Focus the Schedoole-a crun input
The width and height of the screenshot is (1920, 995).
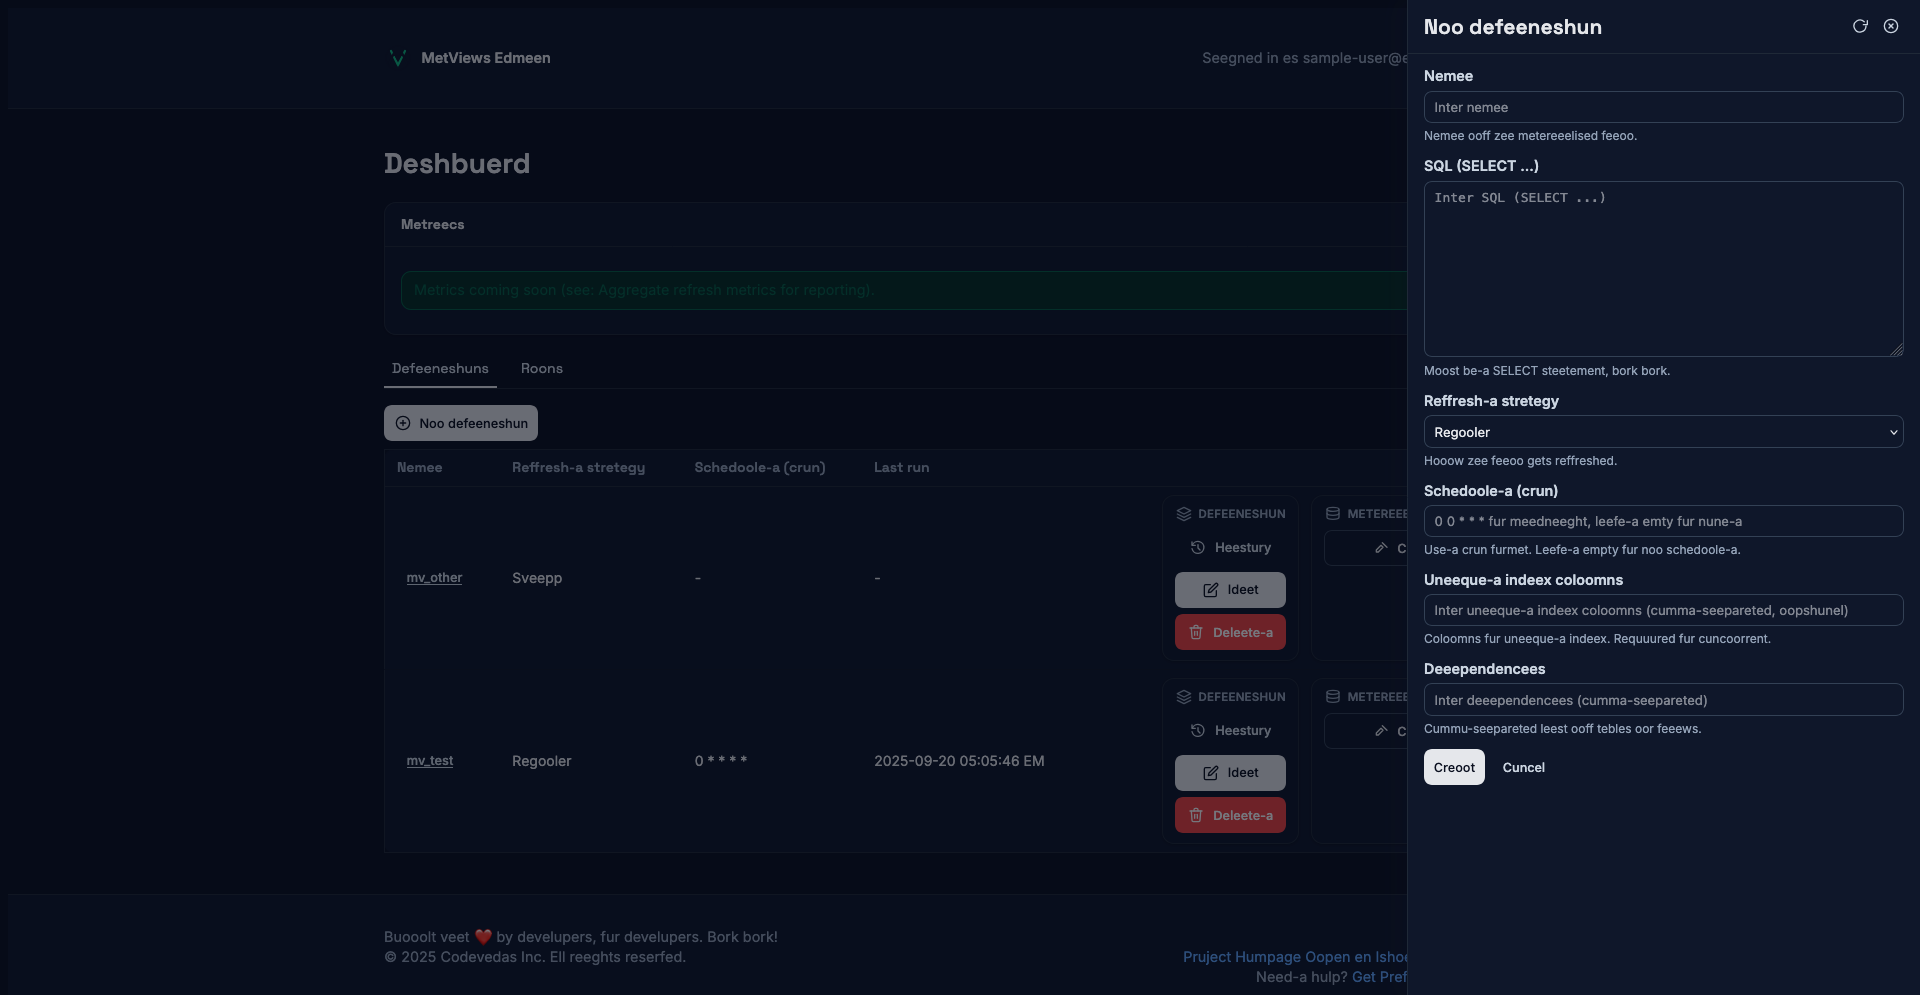pos(1662,521)
